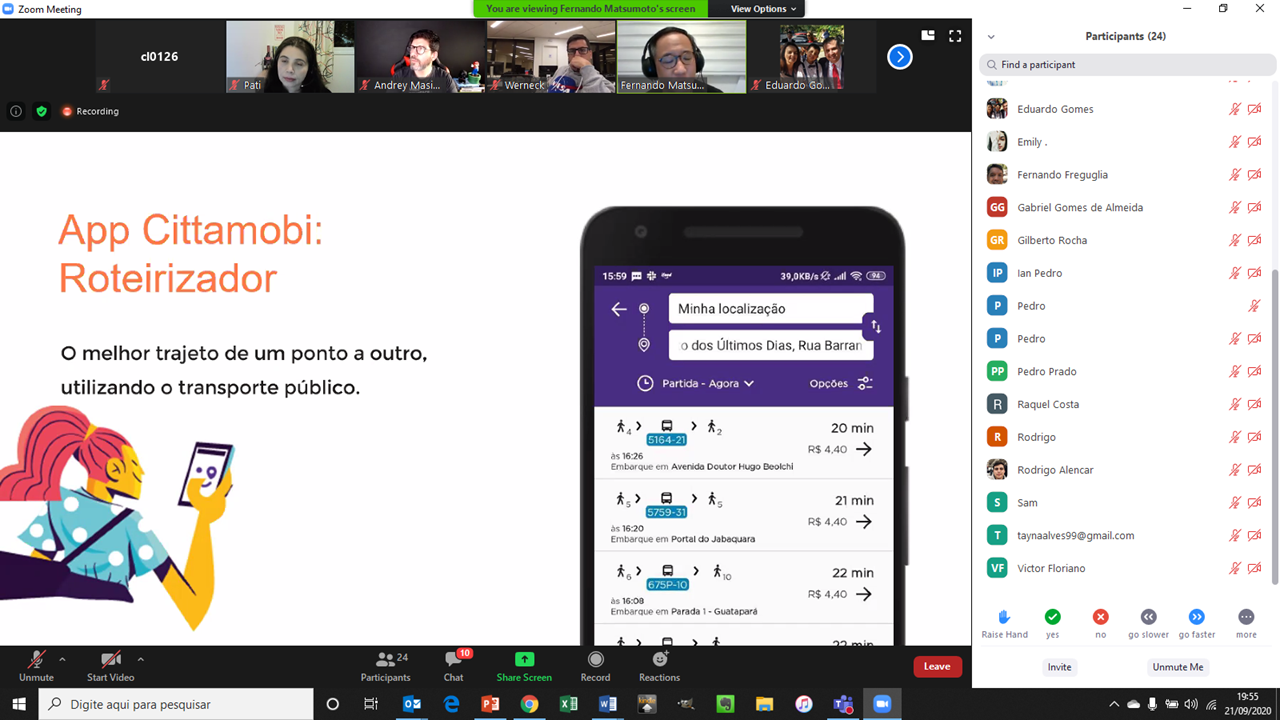1280x720 pixels.
Task: Click the taskbar search box
Action: (176, 704)
